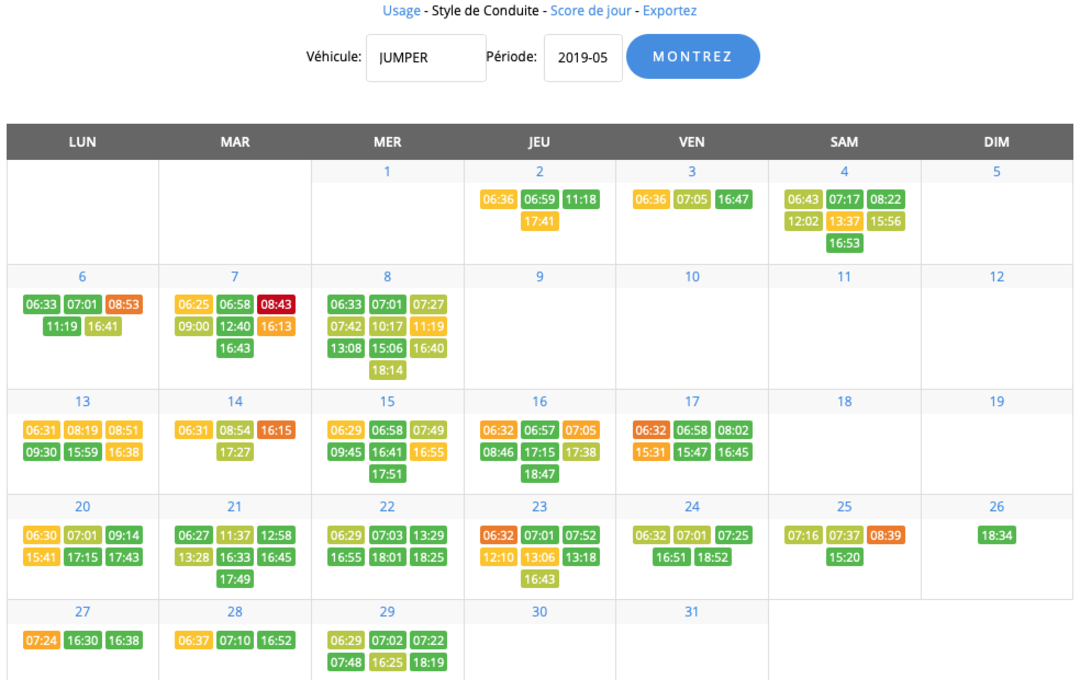Click day number 15 in the calendar
The image size is (1080, 680).
pos(387,402)
